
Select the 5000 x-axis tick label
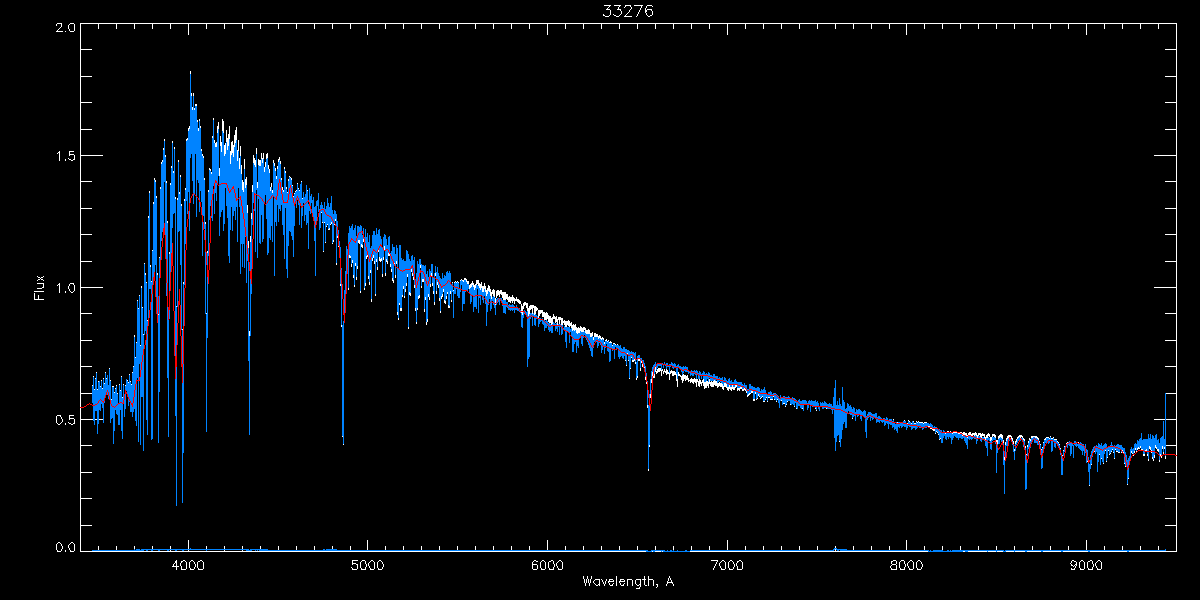pyautogui.click(x=367, y=564)
